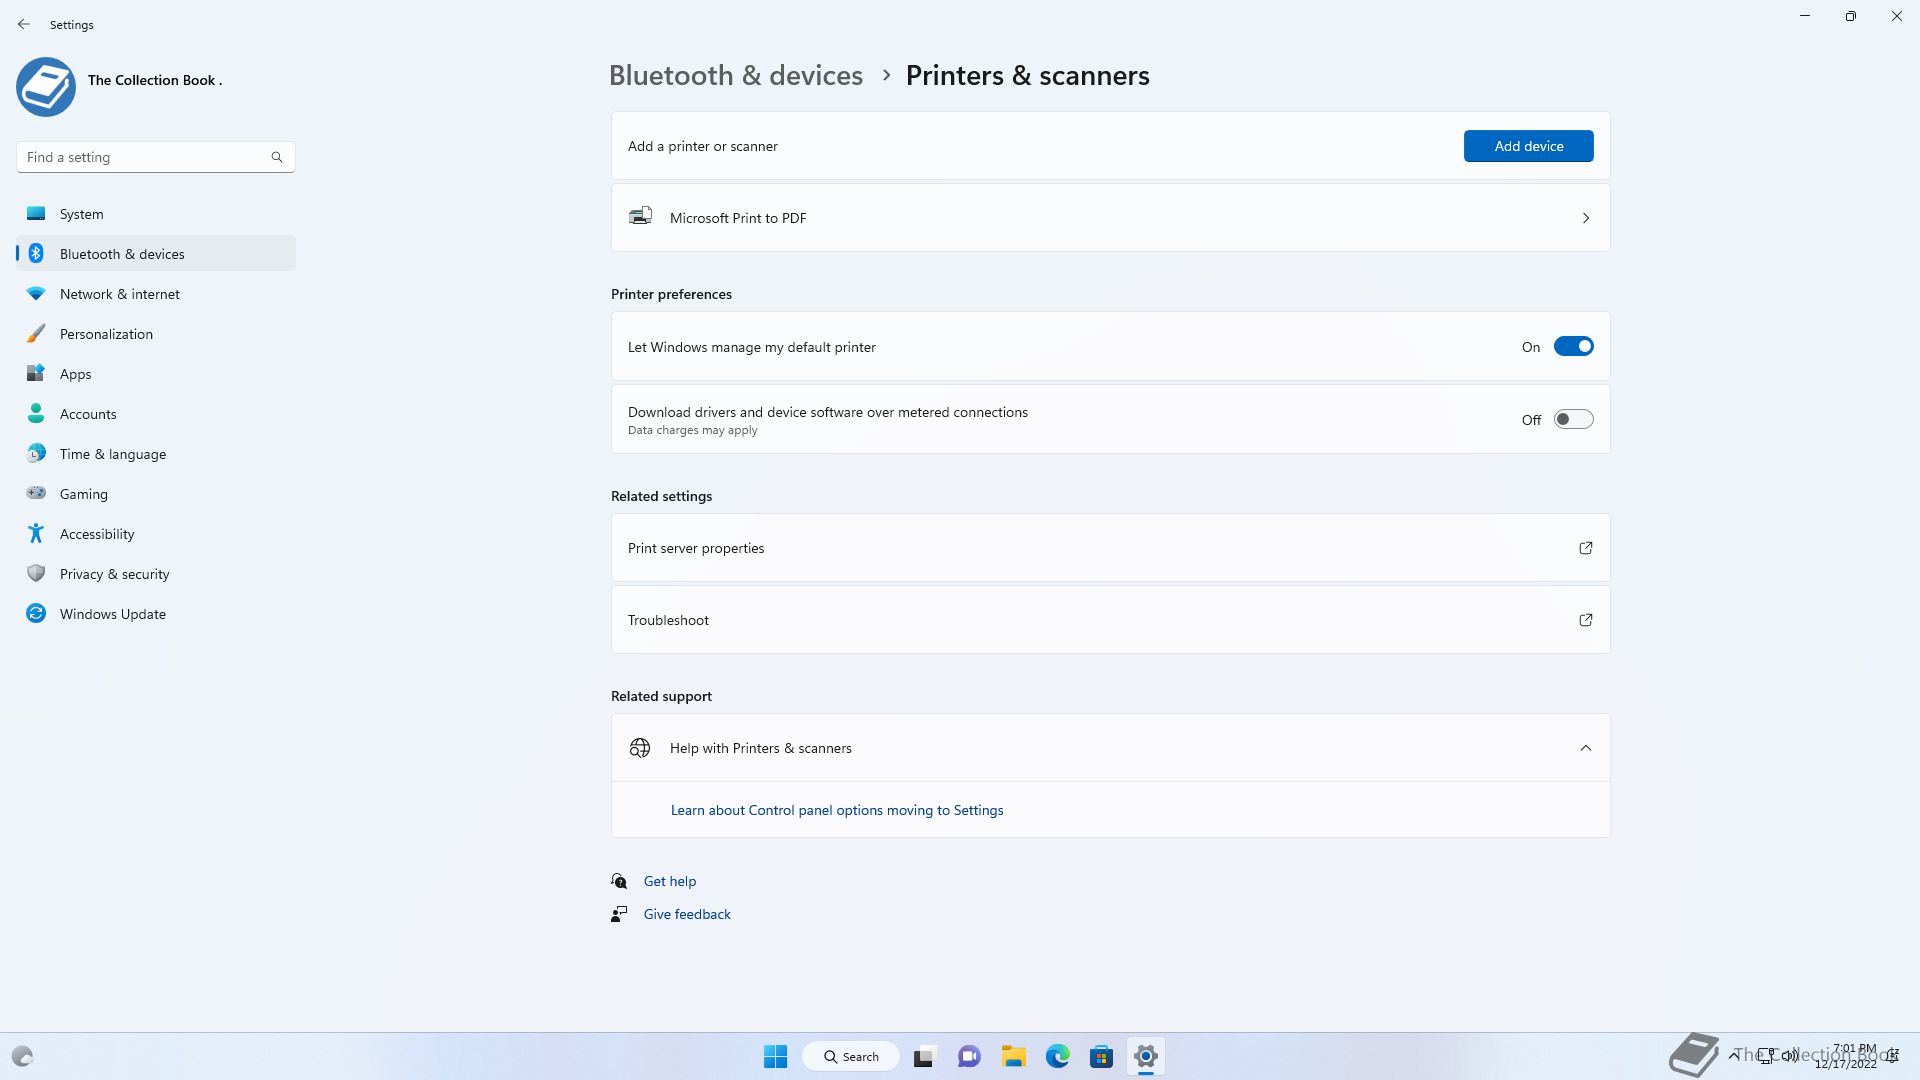Open the widgets icon on taskbar
Image resolution: width=1920 pixels, height=1080 pixels.
[x=22, y=1056]
